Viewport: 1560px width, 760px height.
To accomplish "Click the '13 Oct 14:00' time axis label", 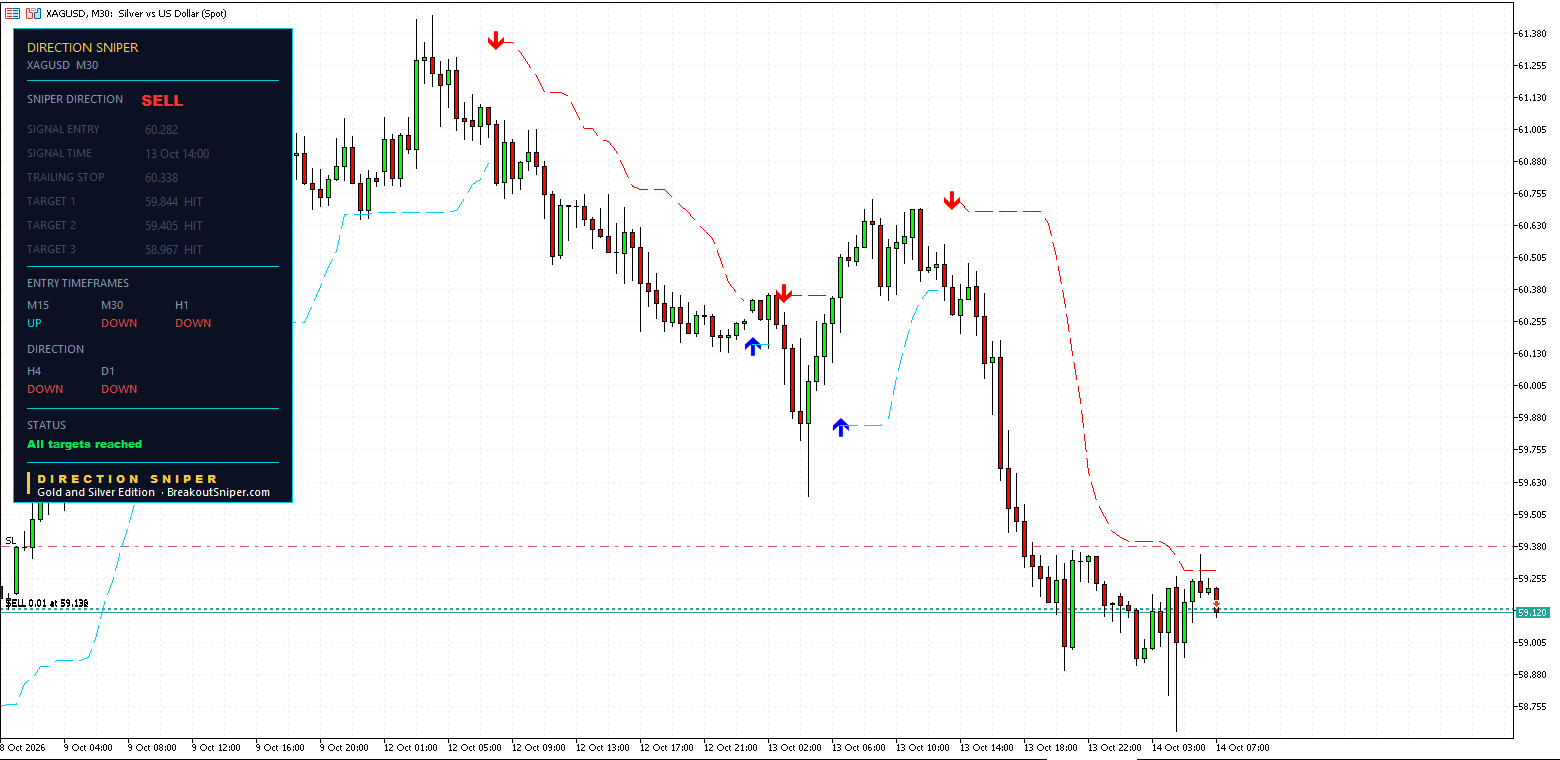I will 987,747.
